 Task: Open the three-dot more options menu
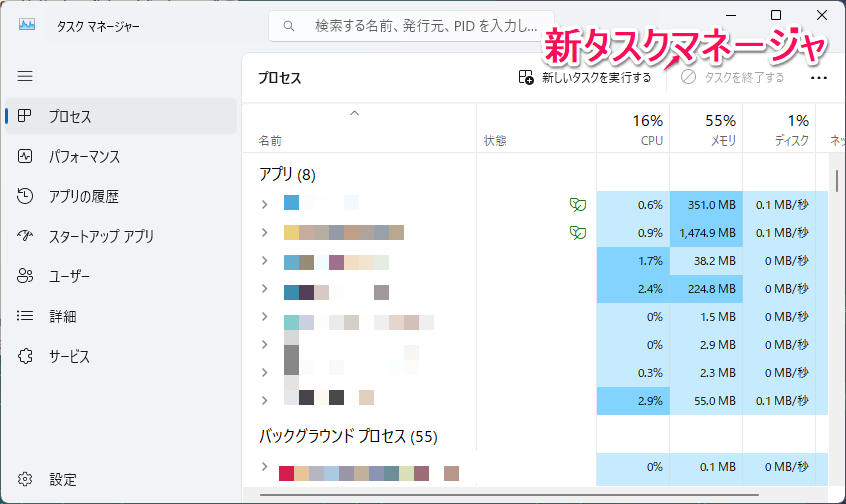[818, 78]
